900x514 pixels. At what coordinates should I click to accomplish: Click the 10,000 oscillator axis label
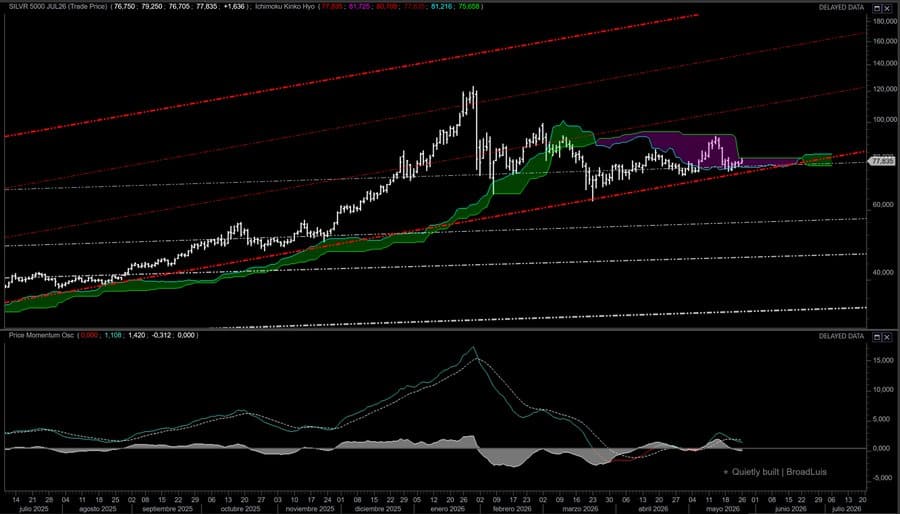pos(885,390)
